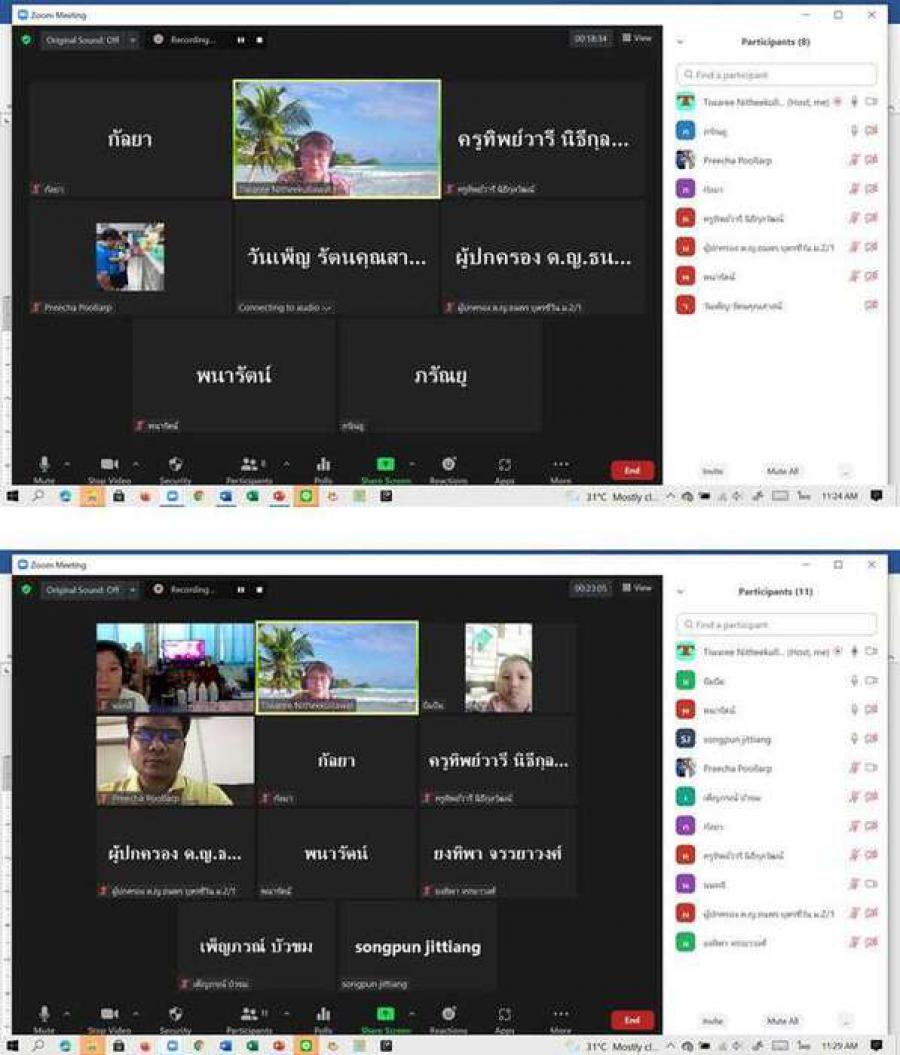Toggle Preecha Poolarp's microphone in top participants list
The height and width of the screenshot is (1055, 900).
pyautogui.click(x=854, y=160)
